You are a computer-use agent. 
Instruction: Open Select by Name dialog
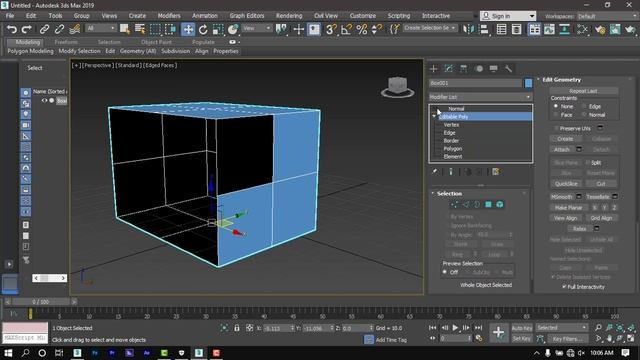coord(140,29)
